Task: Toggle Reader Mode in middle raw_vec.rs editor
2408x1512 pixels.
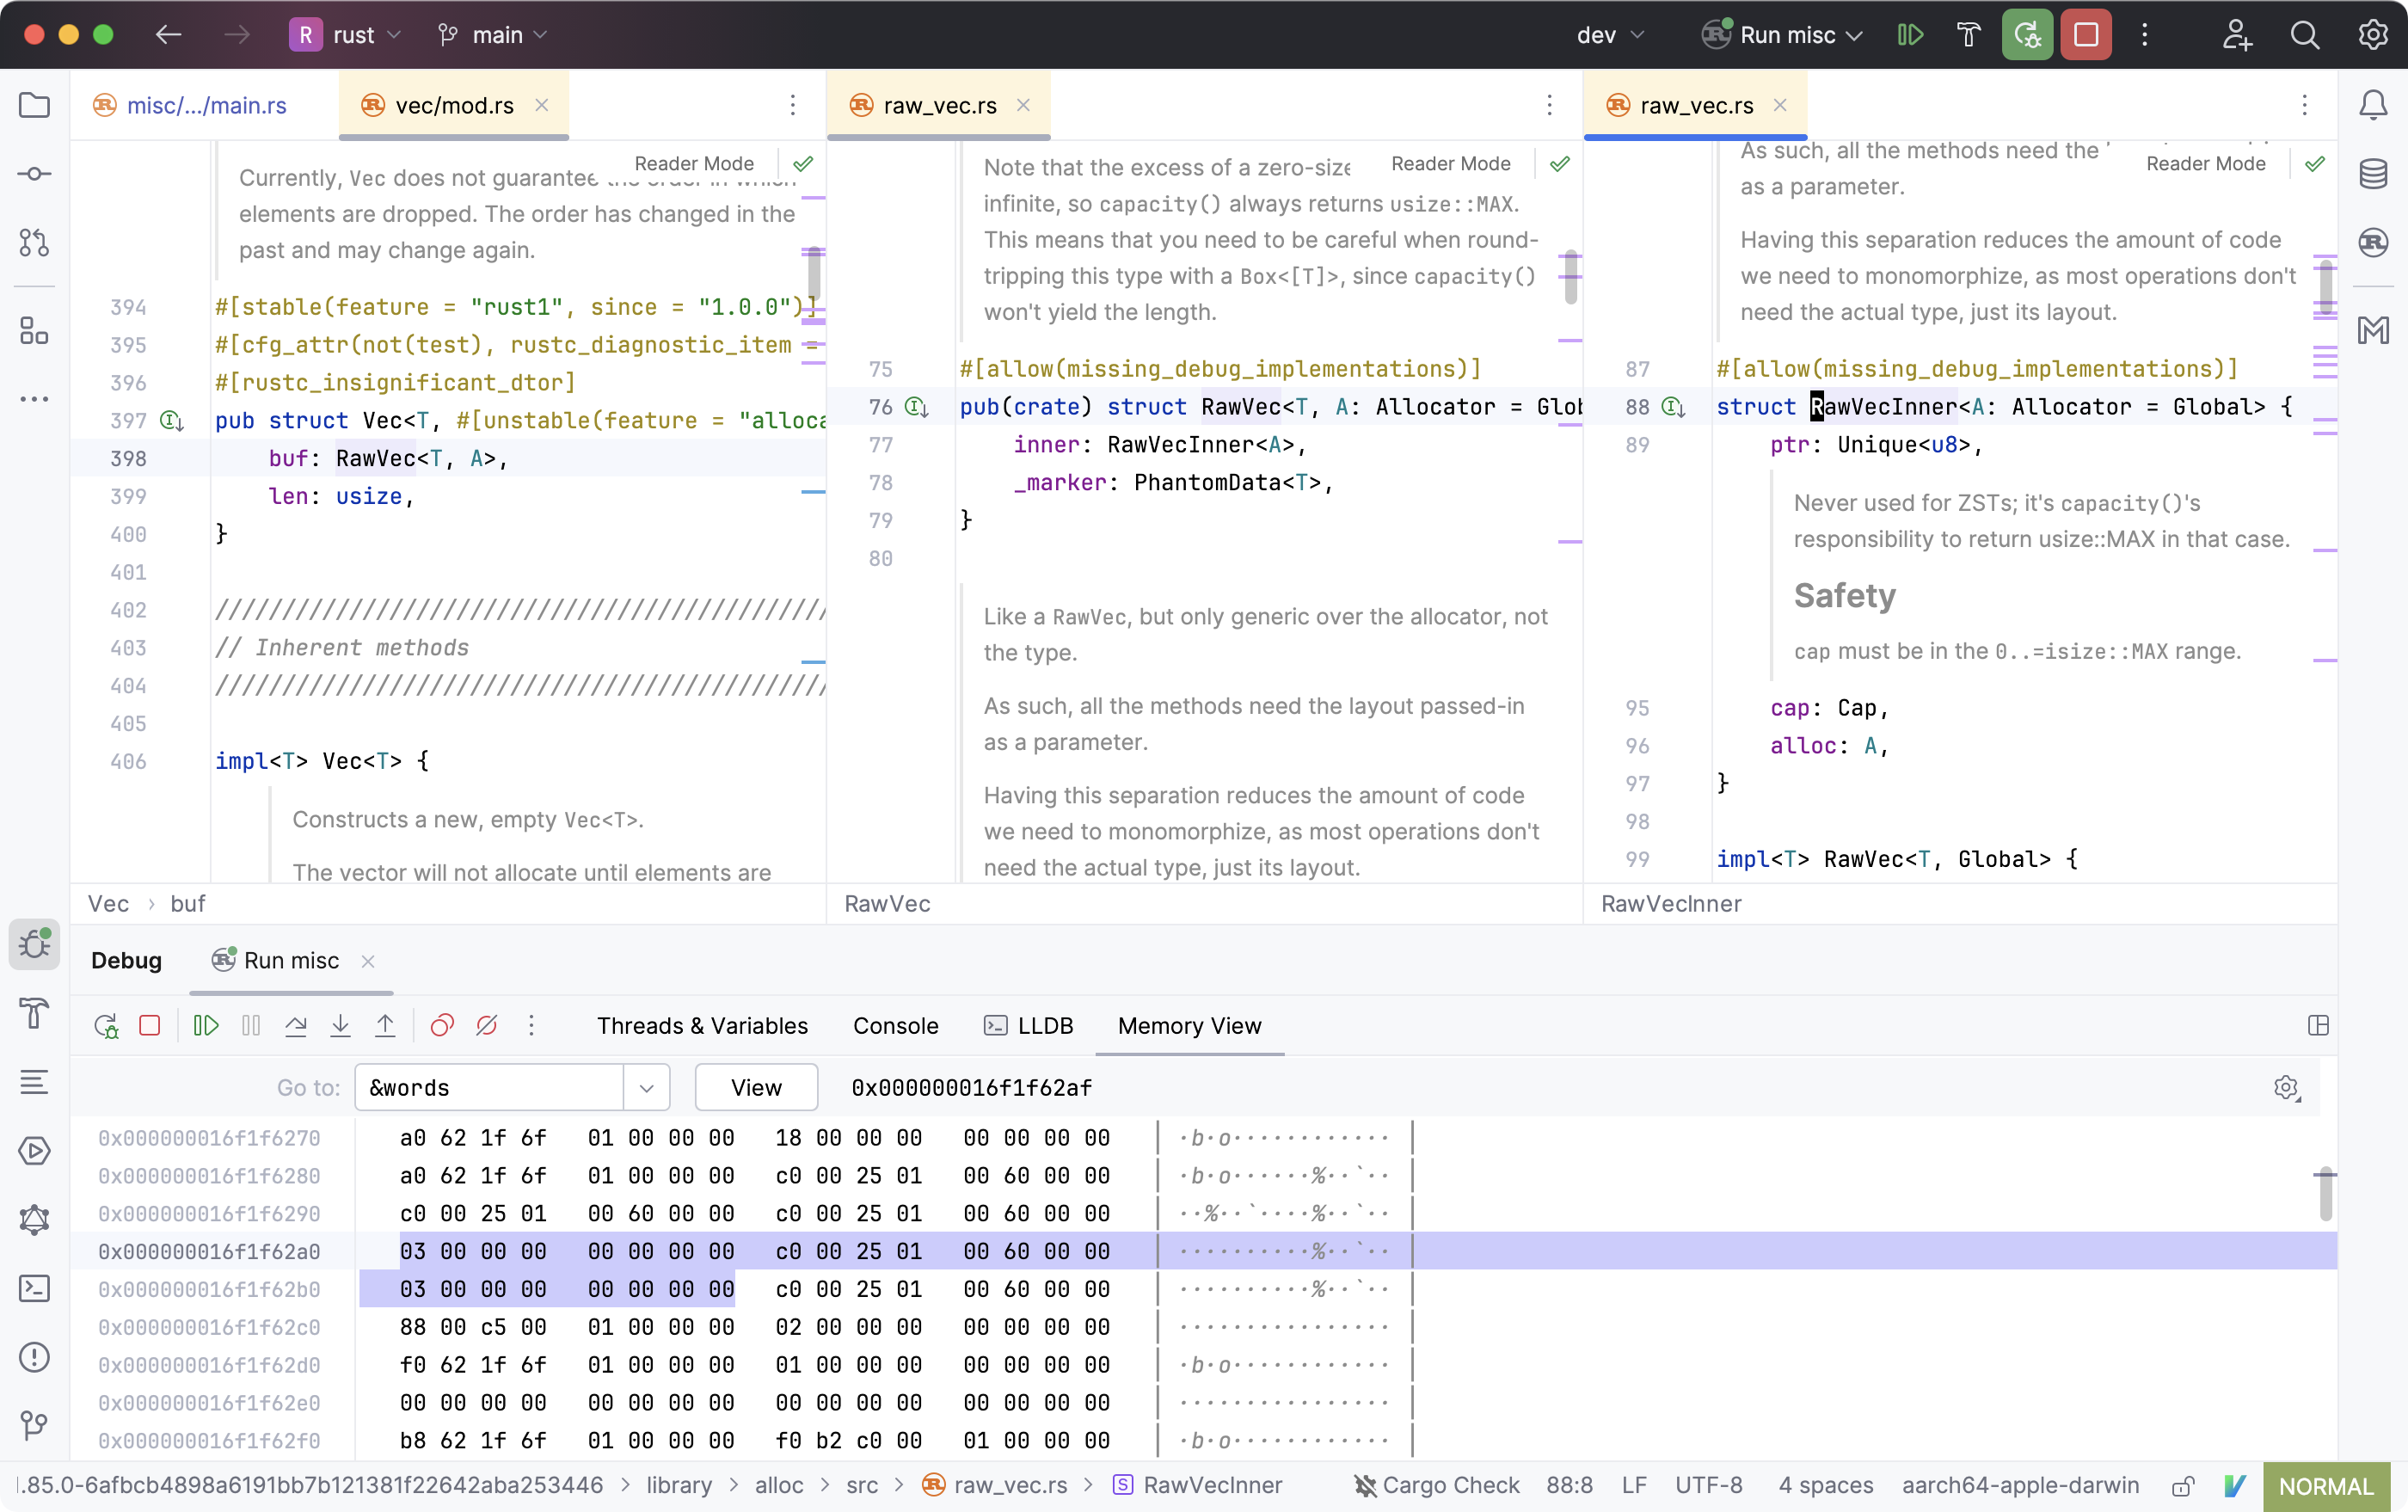Action: (x=1451, y=164)
